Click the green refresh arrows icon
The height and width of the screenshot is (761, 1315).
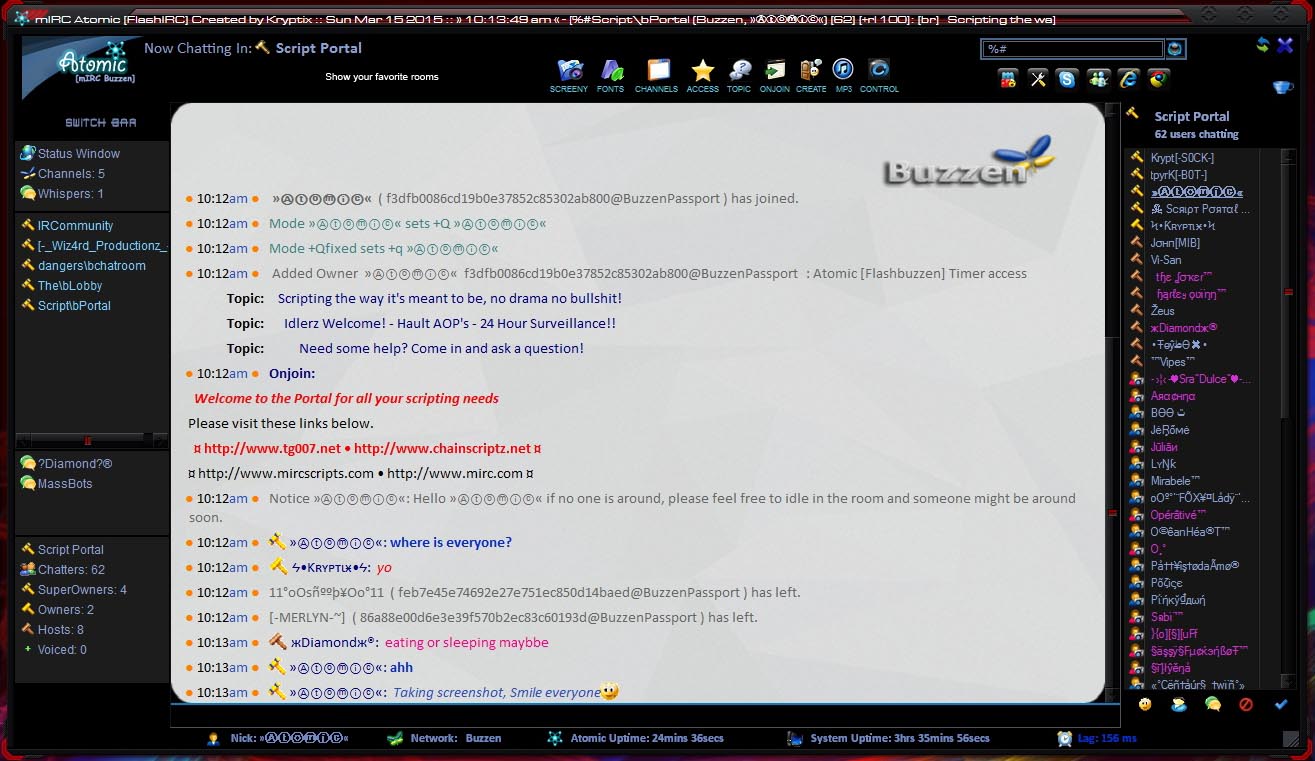(x=1263, y=45)
